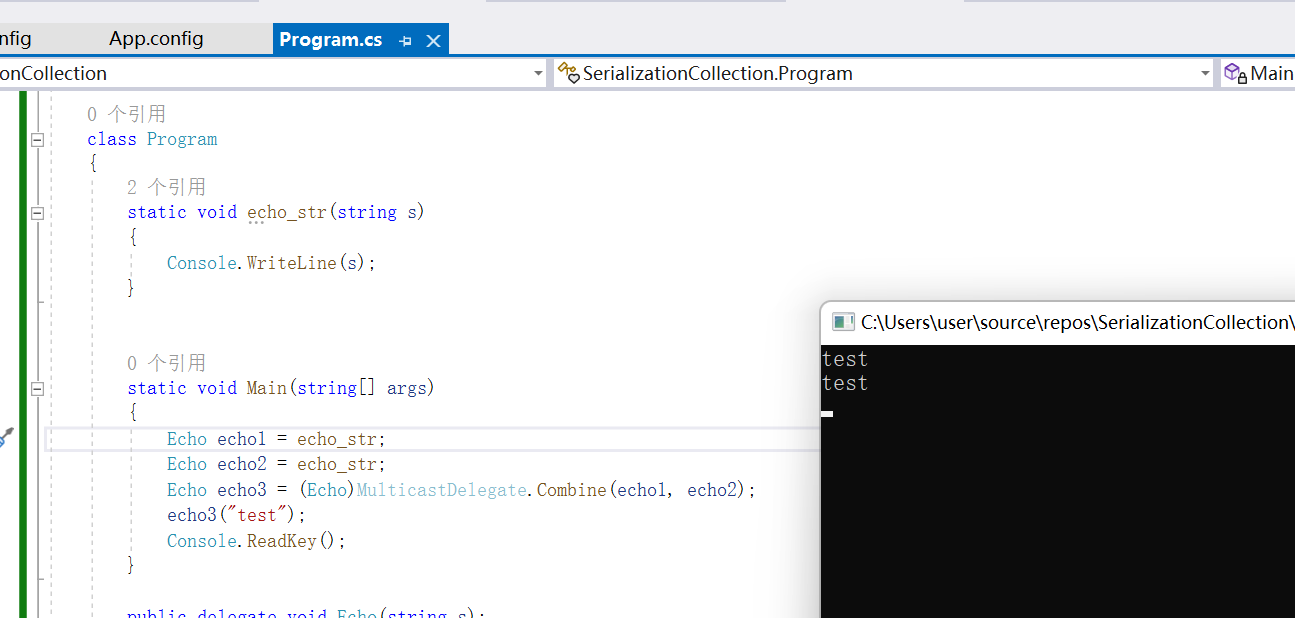Click the Echo echo2 = echo_str; line
This screenshot has height=618, width=1295.
(276, 464)
